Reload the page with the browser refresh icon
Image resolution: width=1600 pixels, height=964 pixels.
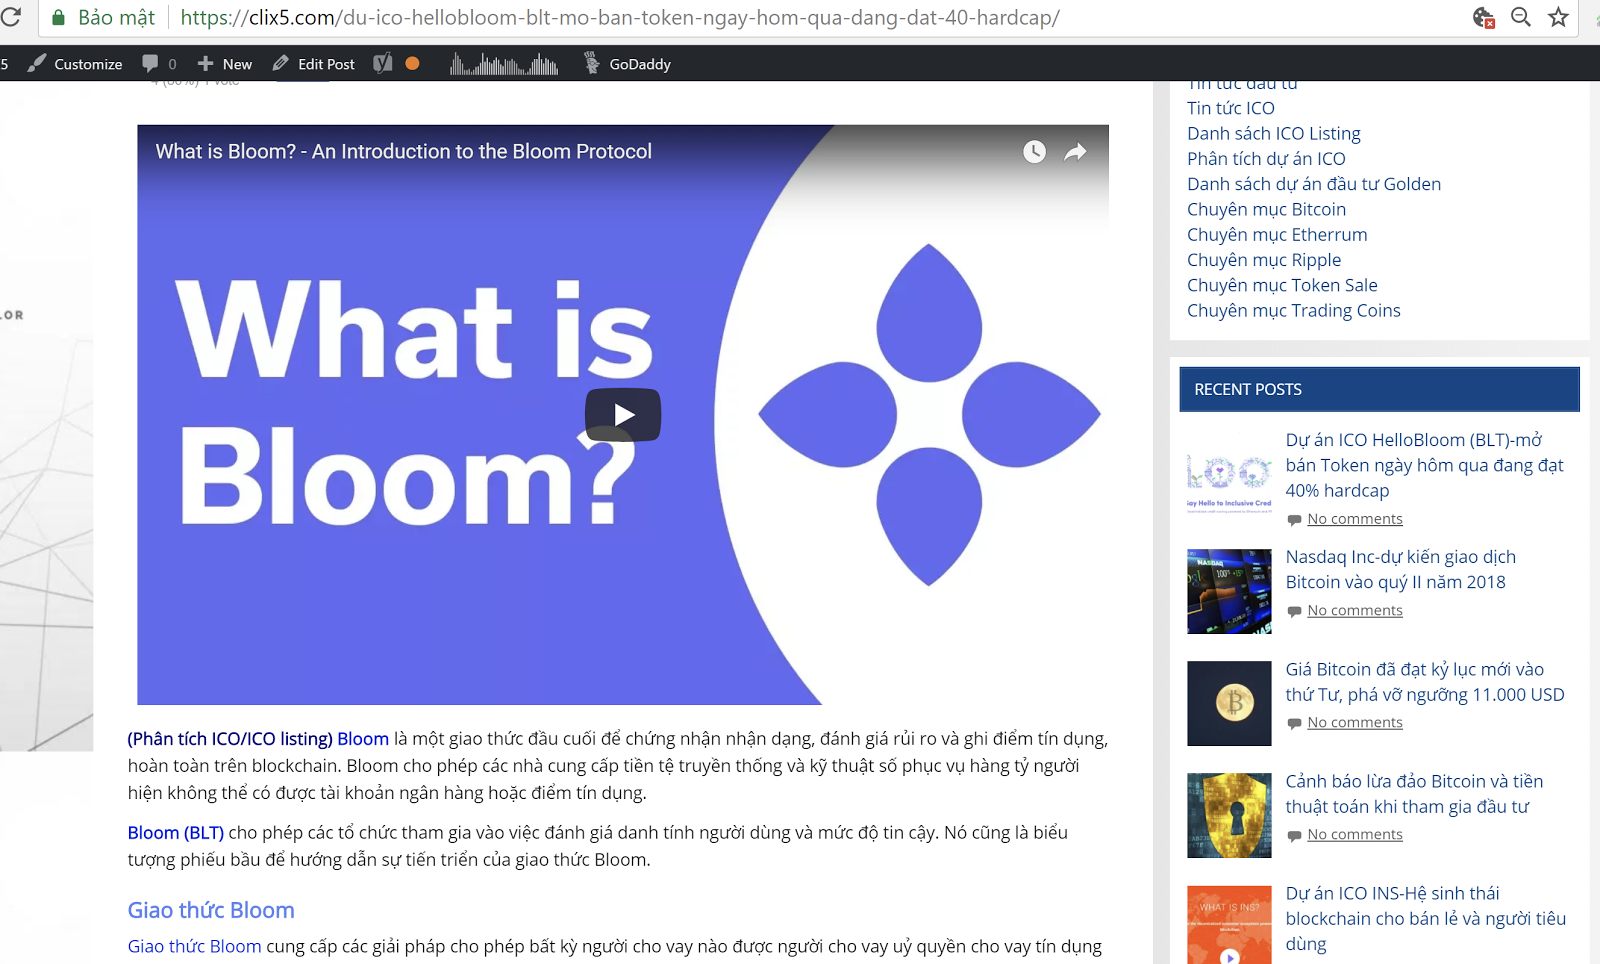tap(10, 17)
